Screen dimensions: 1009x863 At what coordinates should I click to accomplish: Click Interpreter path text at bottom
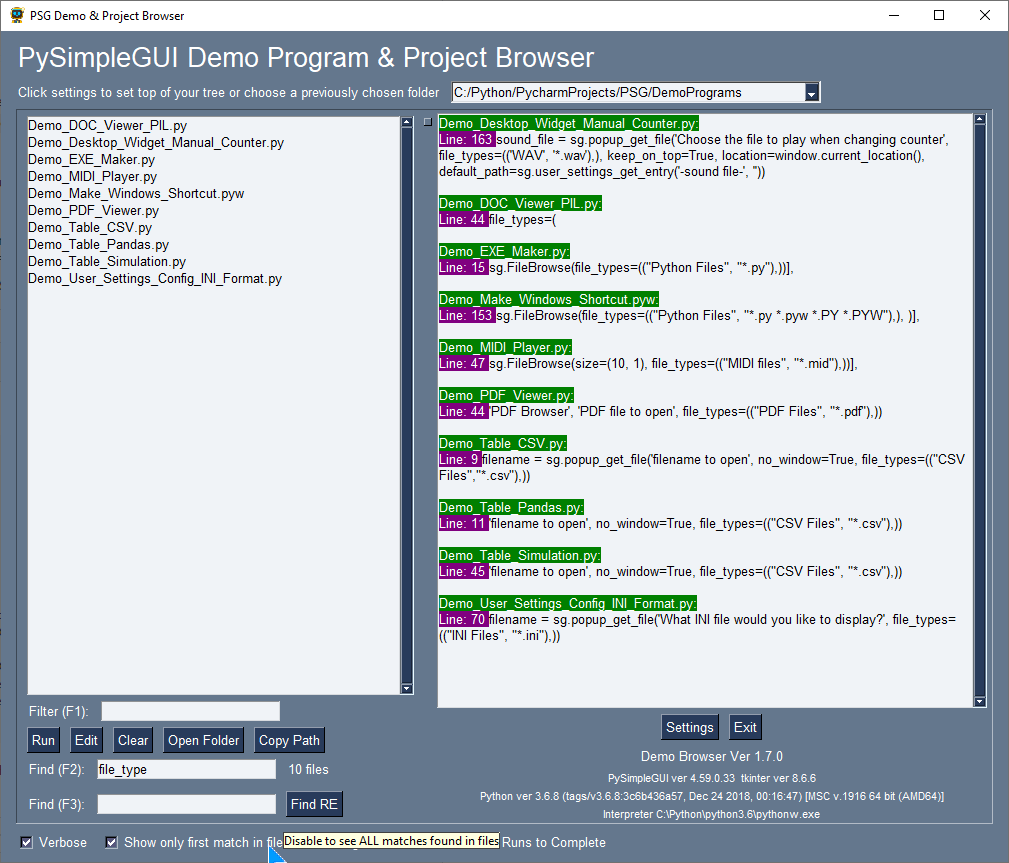coord(711,814)
